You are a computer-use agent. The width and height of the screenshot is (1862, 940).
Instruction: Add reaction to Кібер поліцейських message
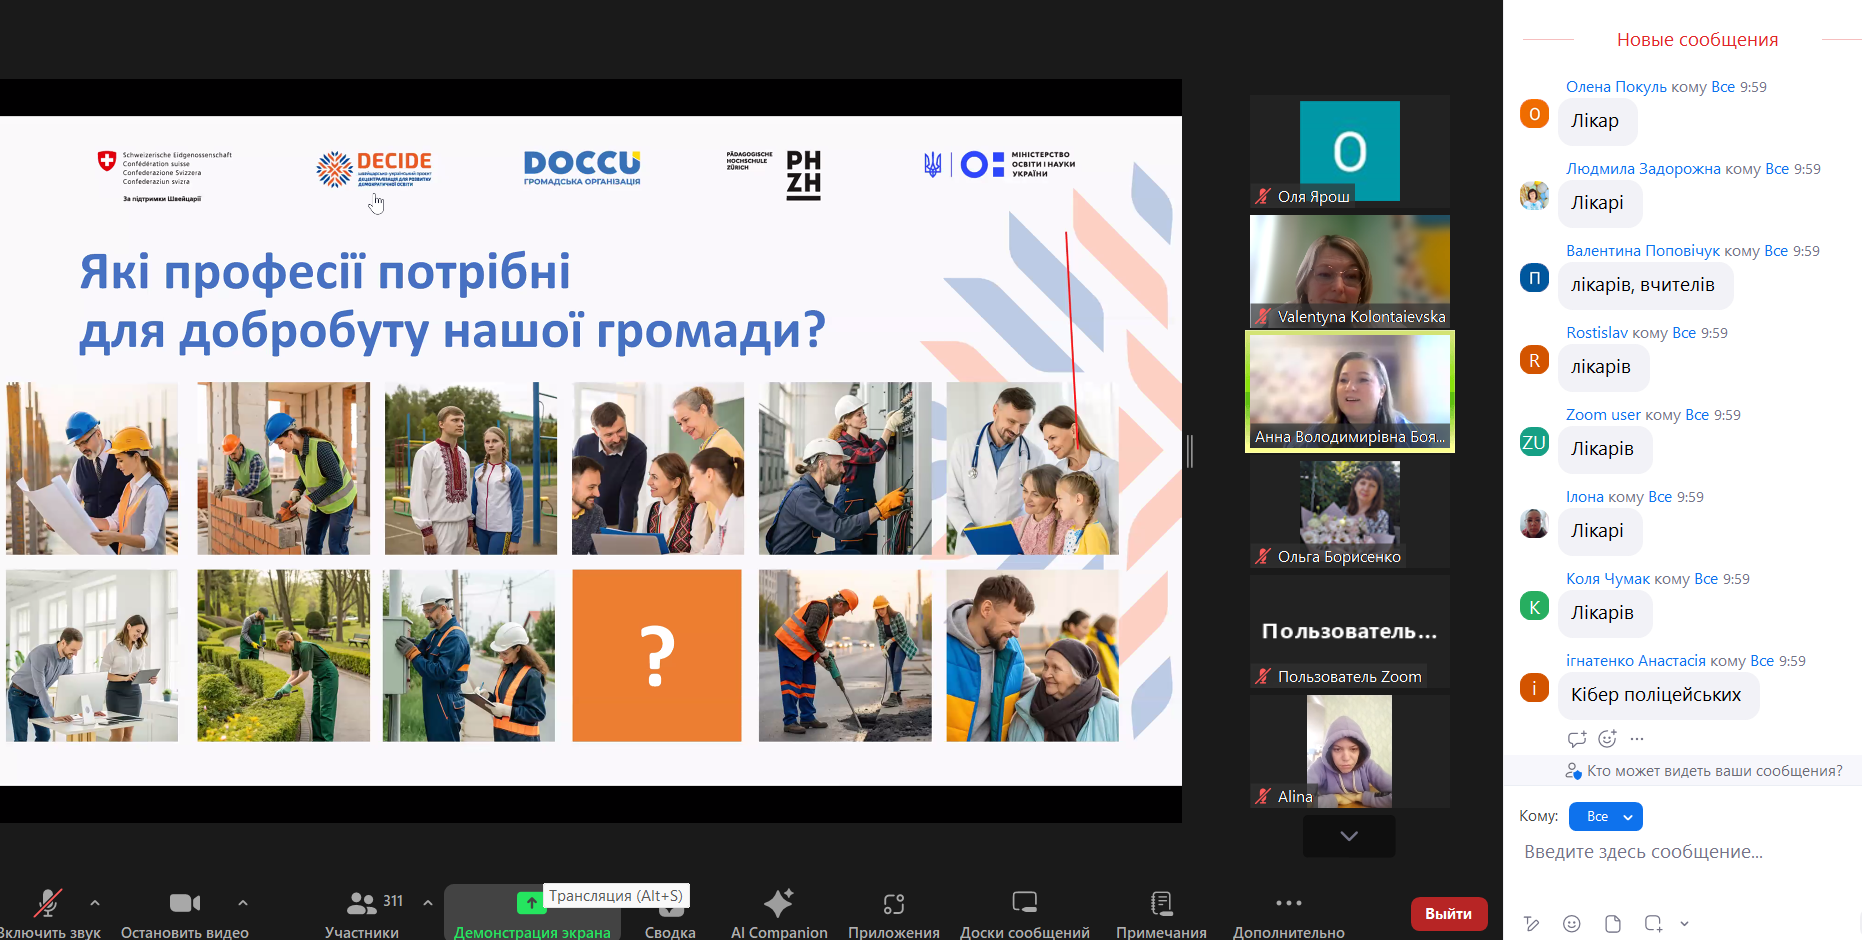[x=1607, y=739]
